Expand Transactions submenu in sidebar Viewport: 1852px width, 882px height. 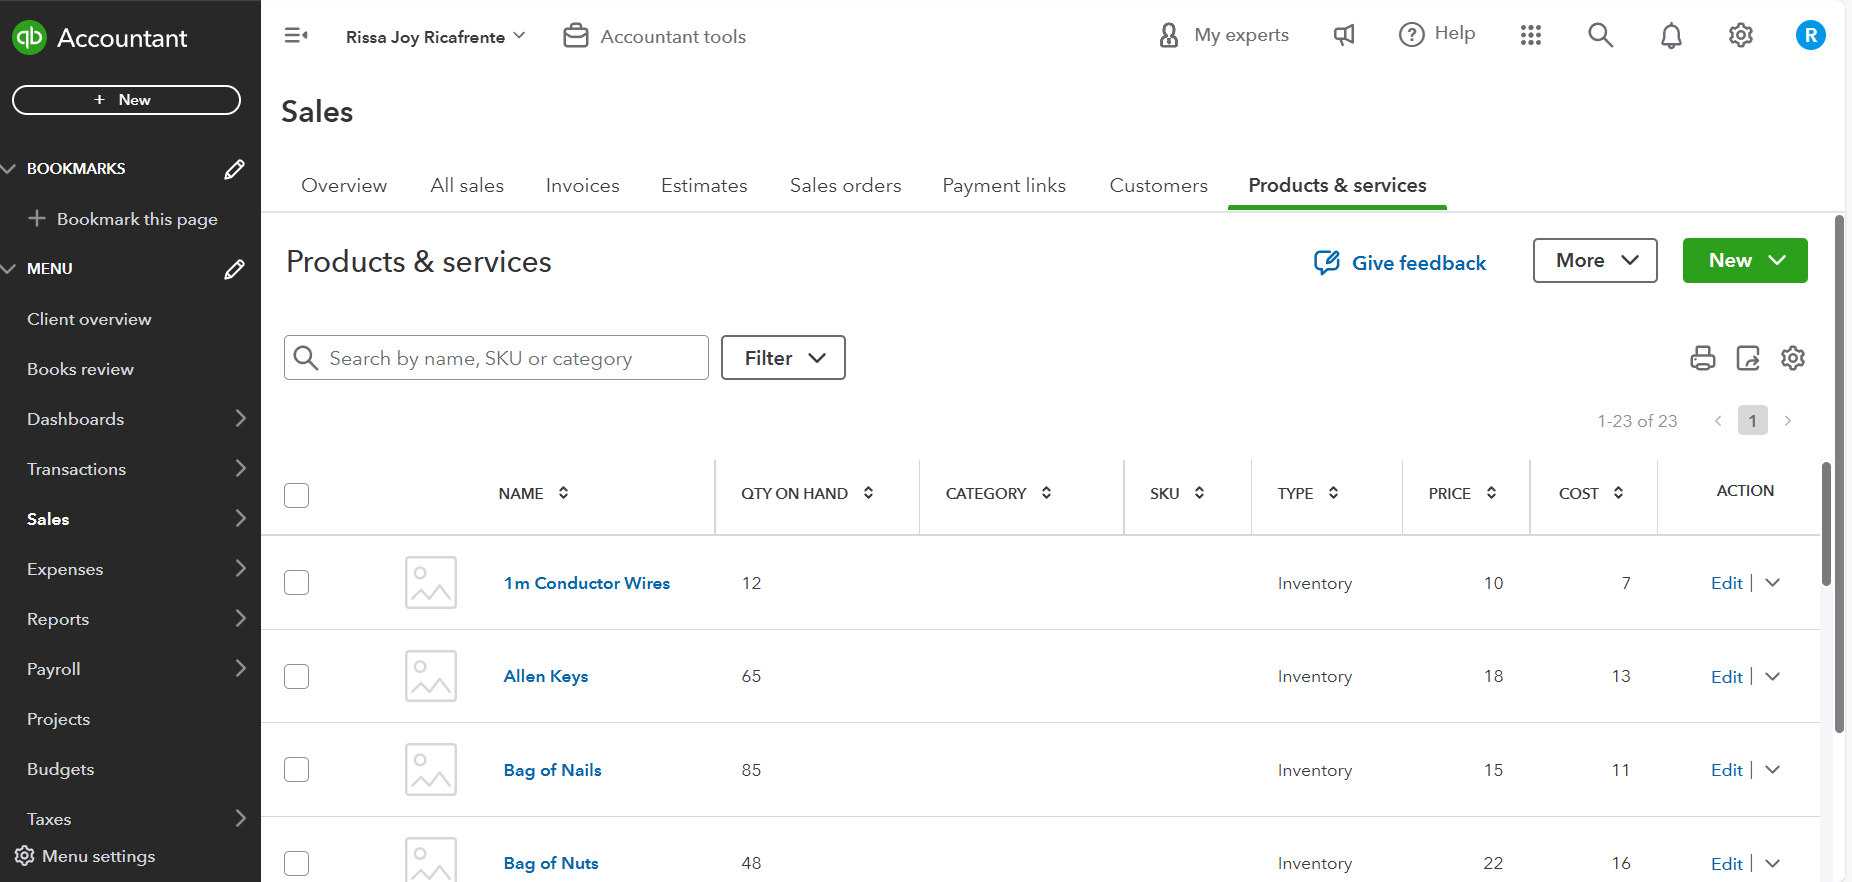click(240, 468)
